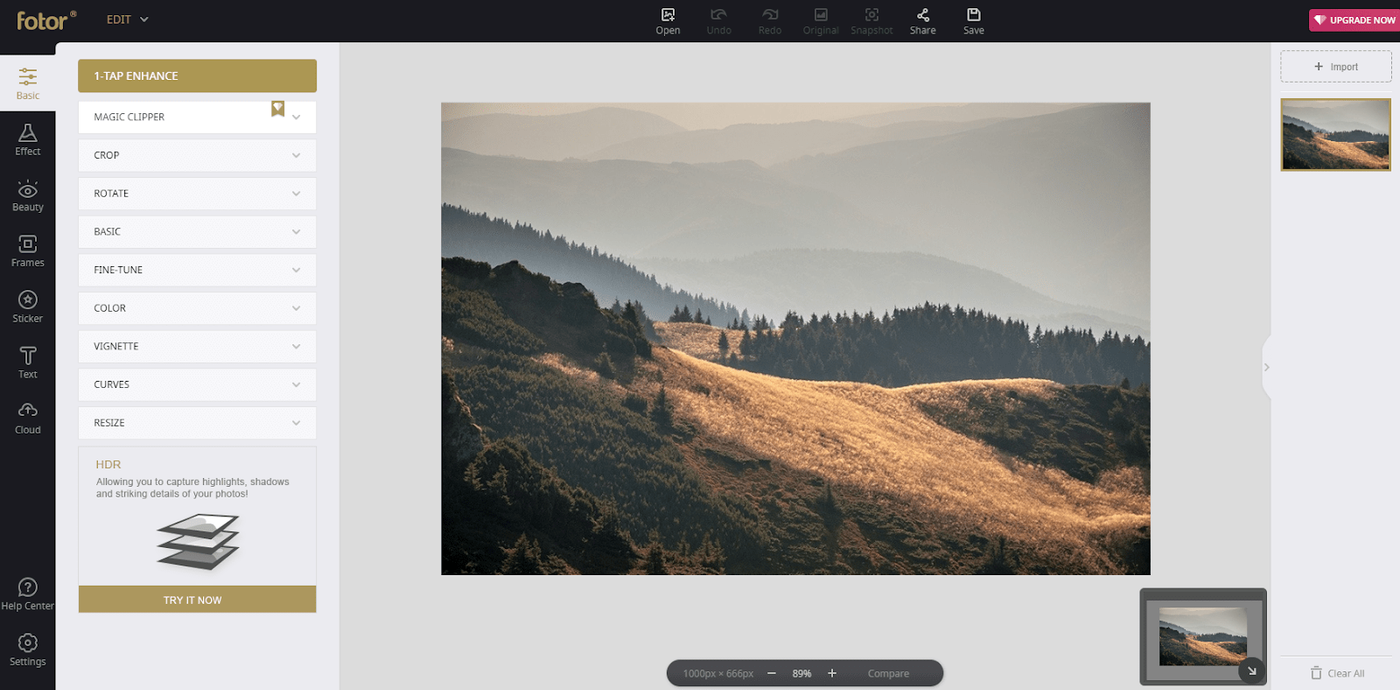Viewport: 1400px width, 690px height.
Task: Zoom in using the plus control
Action: [831, 673]
